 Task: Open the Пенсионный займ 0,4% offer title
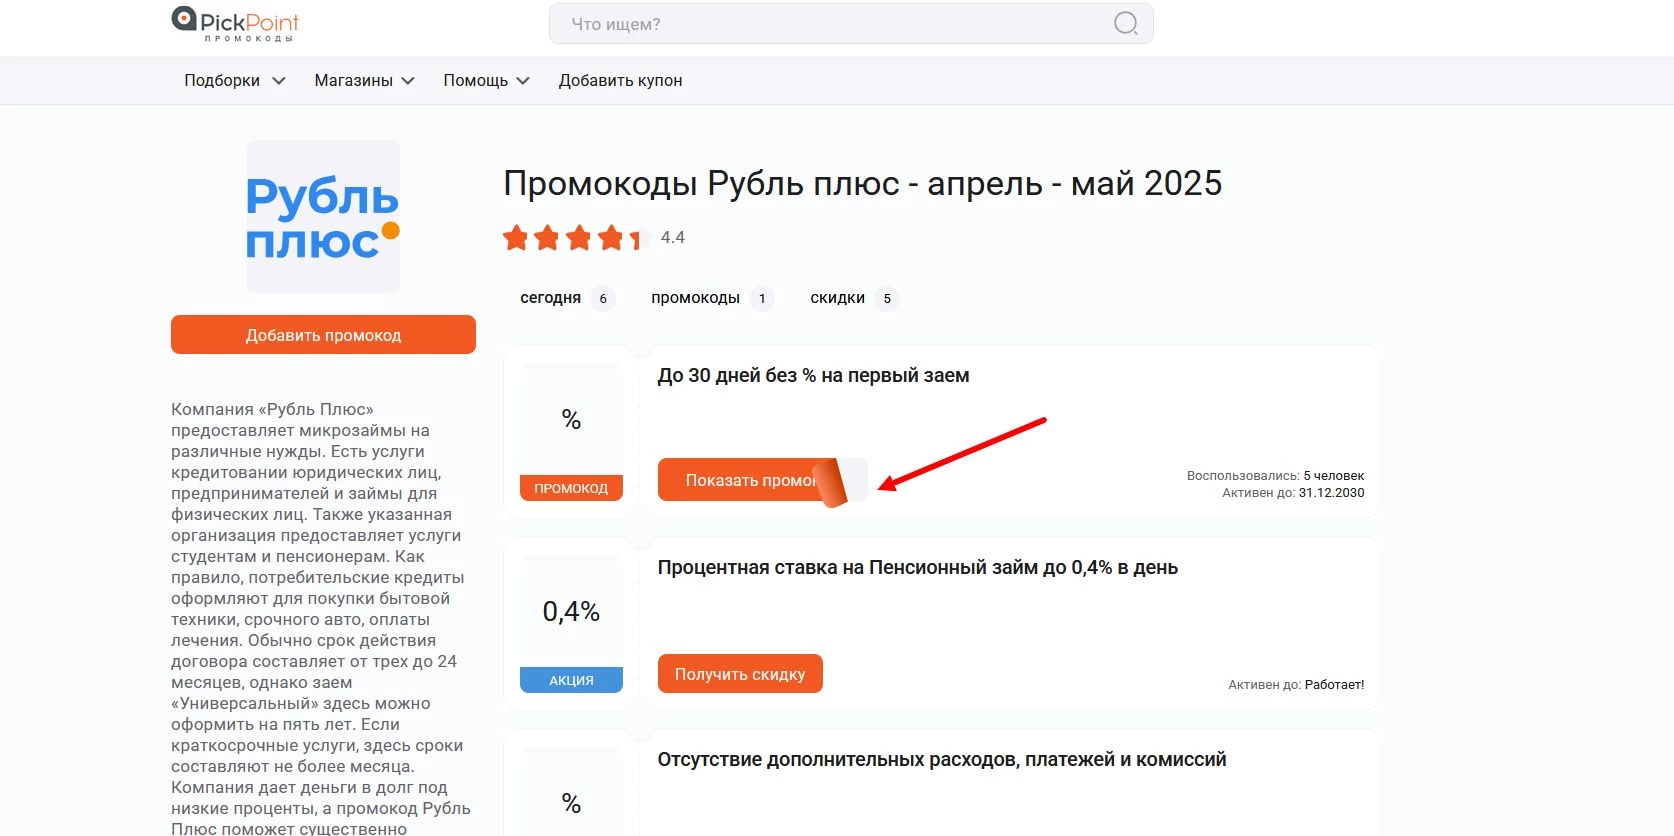917,568
